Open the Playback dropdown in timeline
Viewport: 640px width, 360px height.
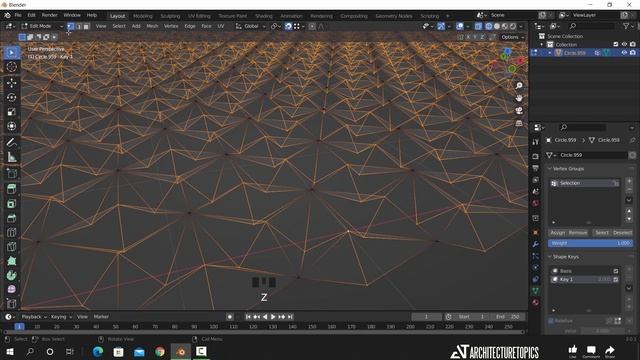click(33, 317)
